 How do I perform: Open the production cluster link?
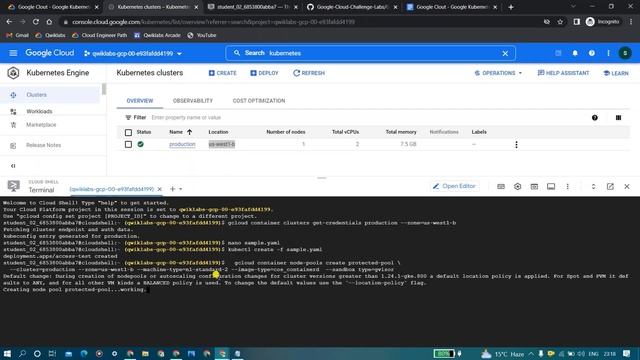[x=182, y=144]
